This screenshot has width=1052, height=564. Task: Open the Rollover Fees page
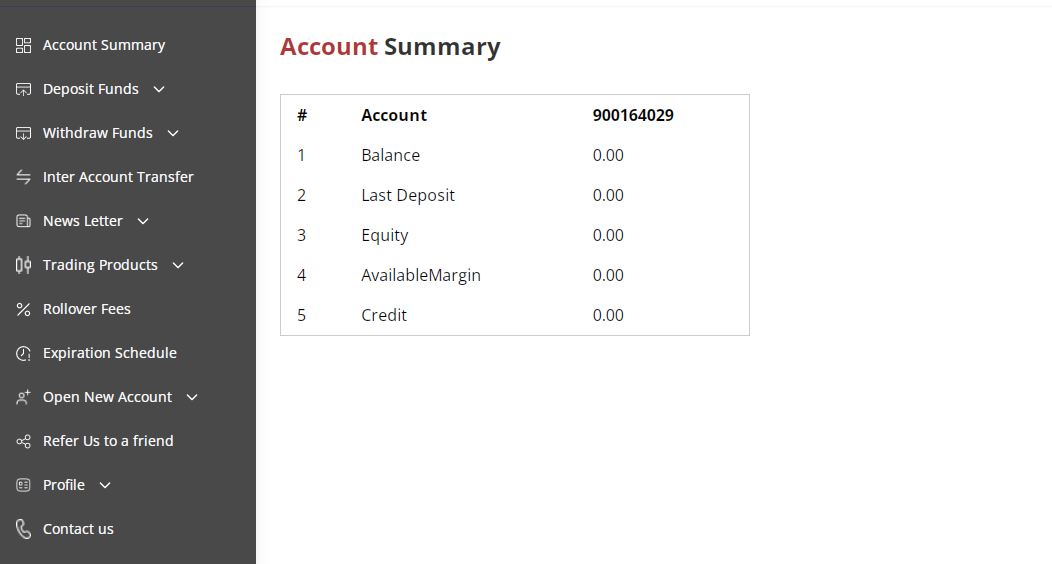(87, 309)
